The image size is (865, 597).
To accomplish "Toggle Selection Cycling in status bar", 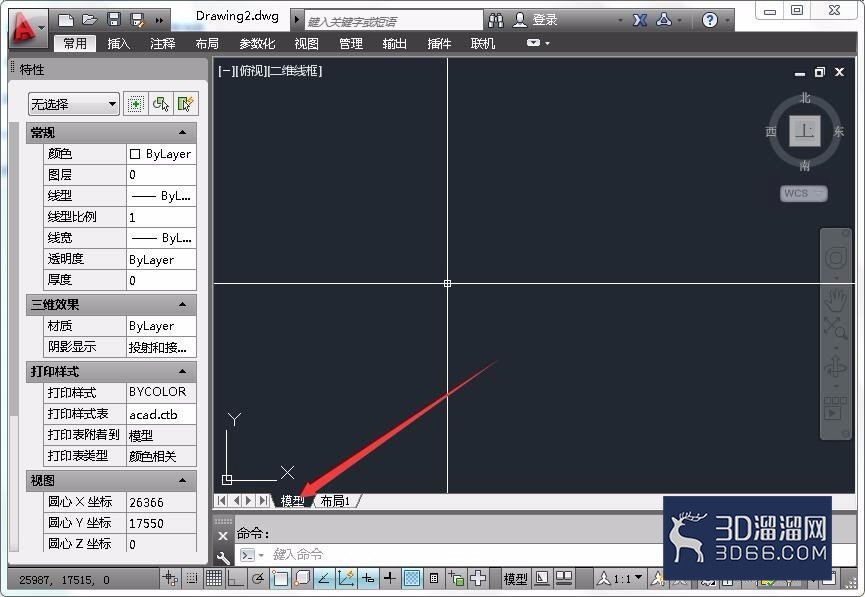I will (x=456, y=578).
